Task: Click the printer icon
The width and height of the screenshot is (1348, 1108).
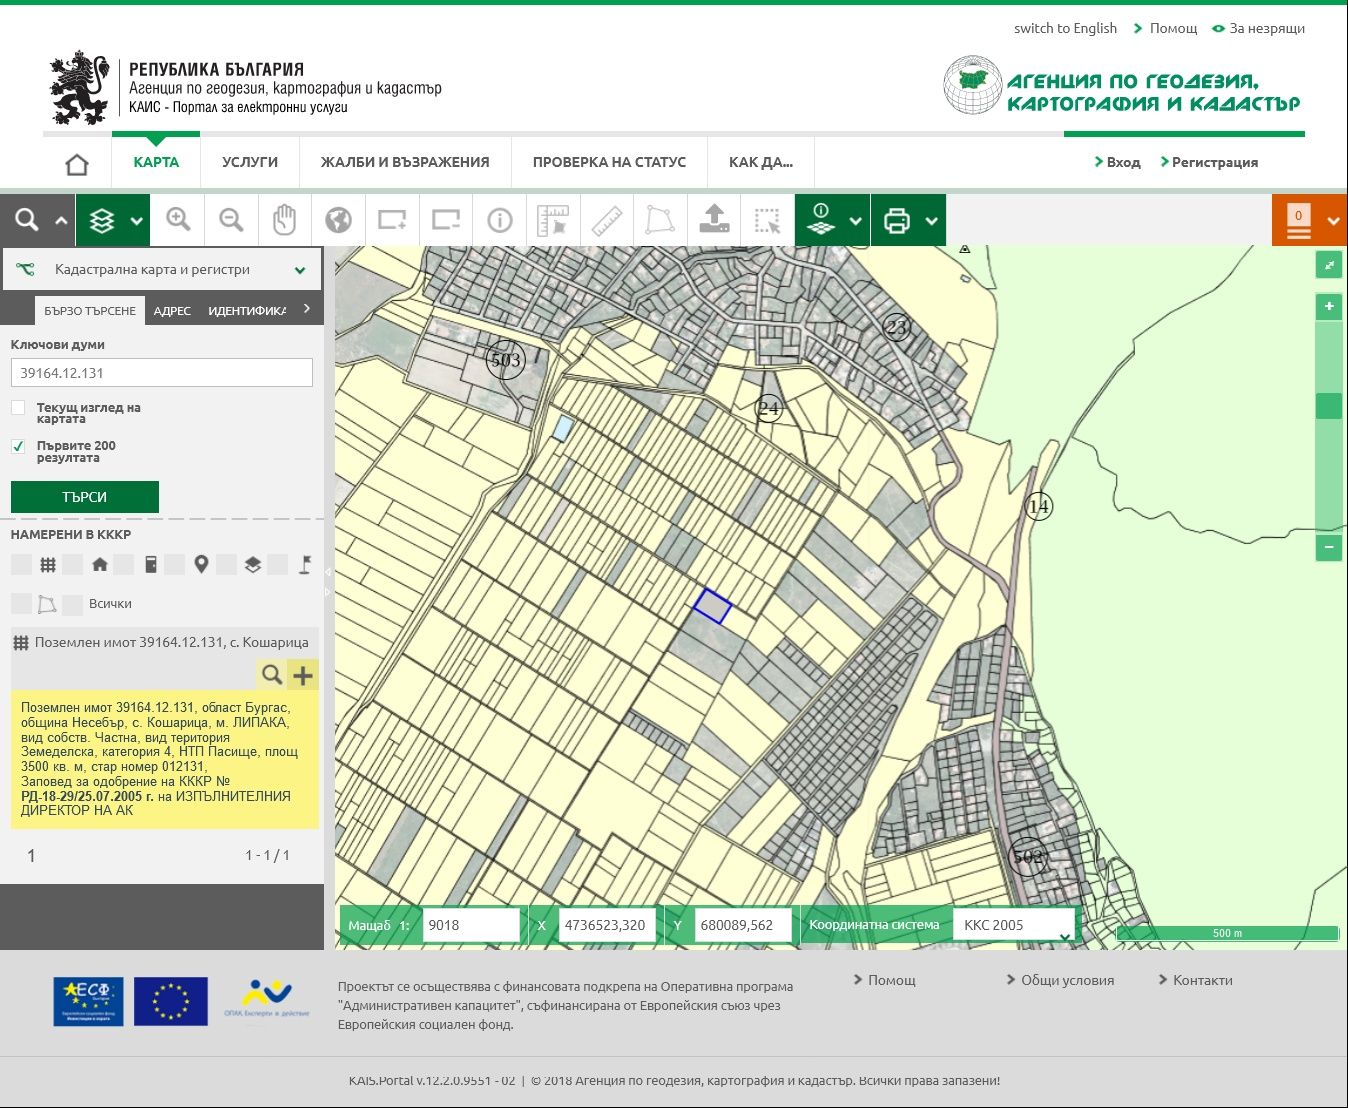Action: pyautogui.click(x=897, y=220)
